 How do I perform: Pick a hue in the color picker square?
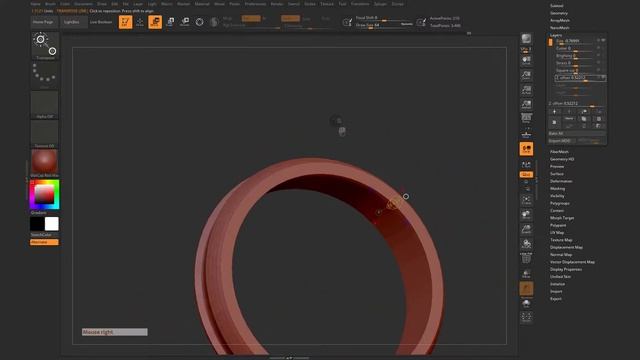44,194
